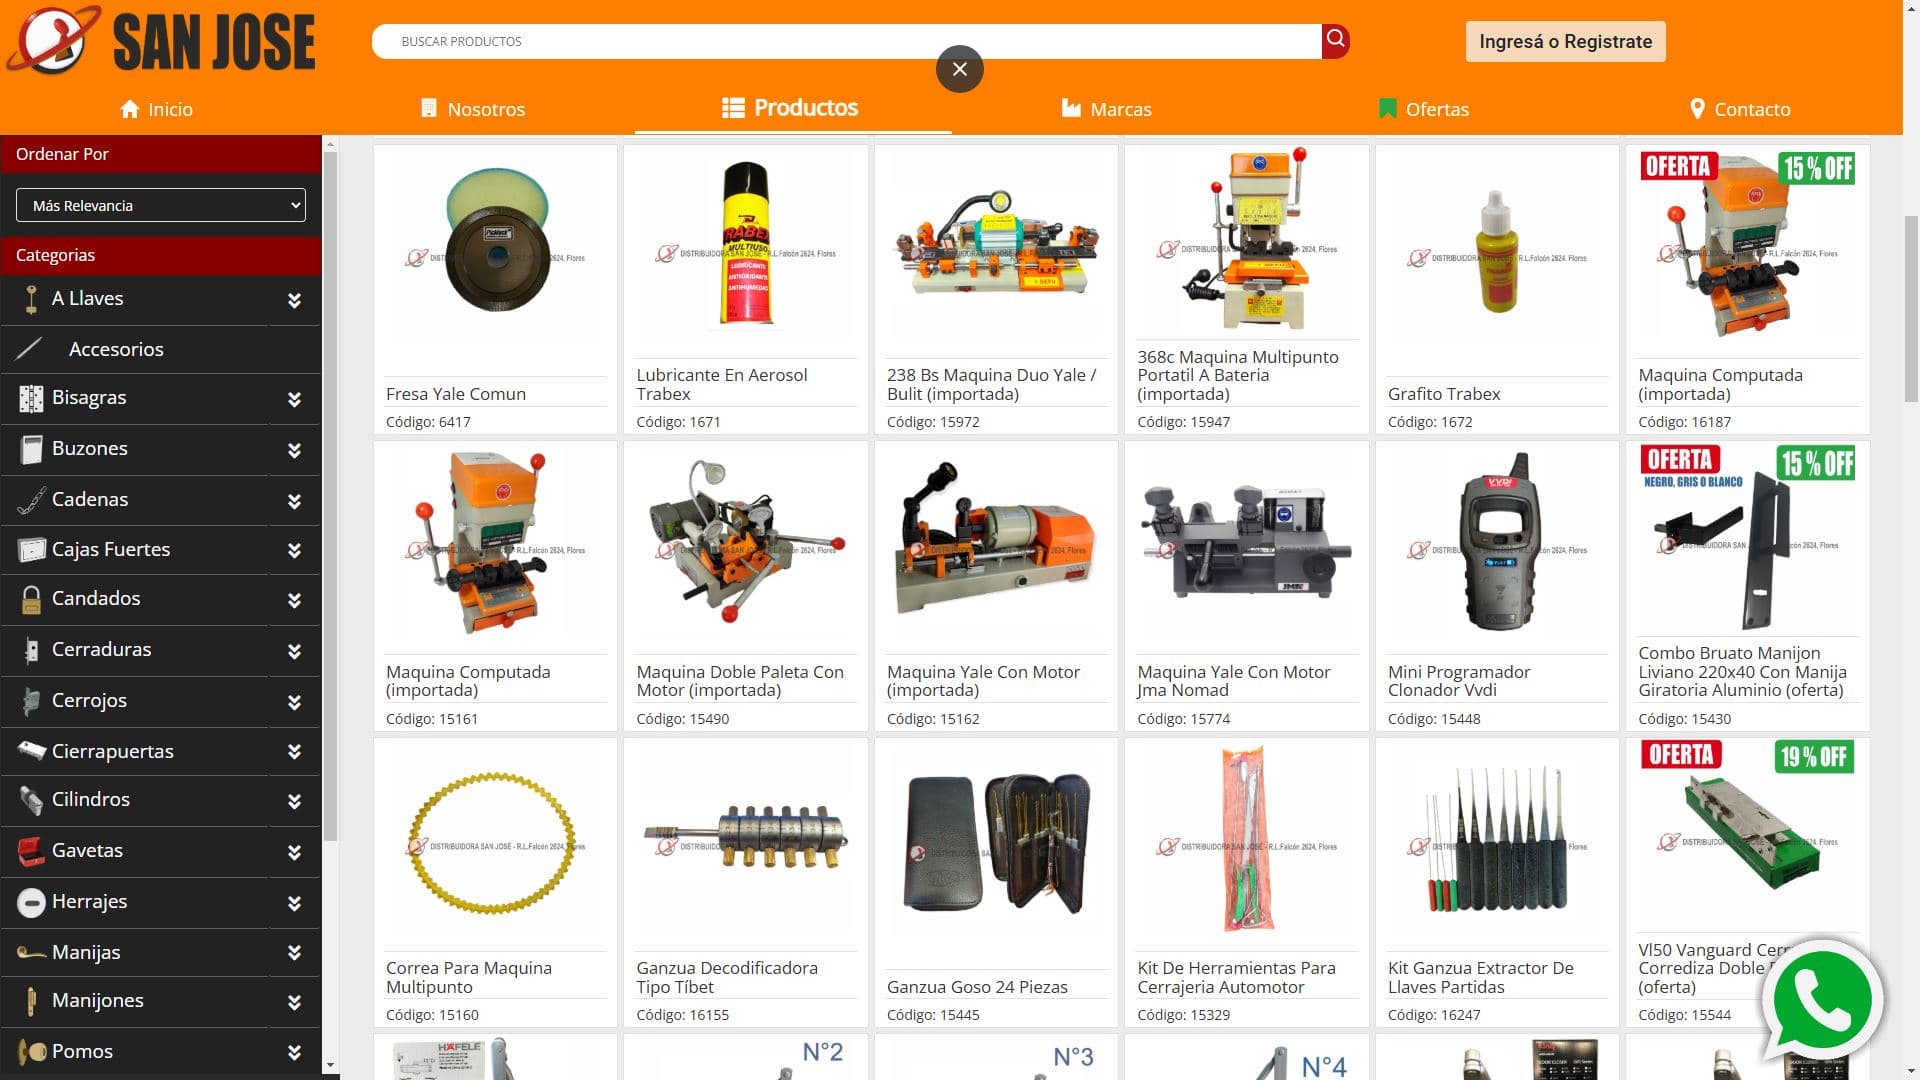Open Ganzua Goso 24 Piezas title
This screenshot has height=1080, width=1920.
click(x=977, y=987)
